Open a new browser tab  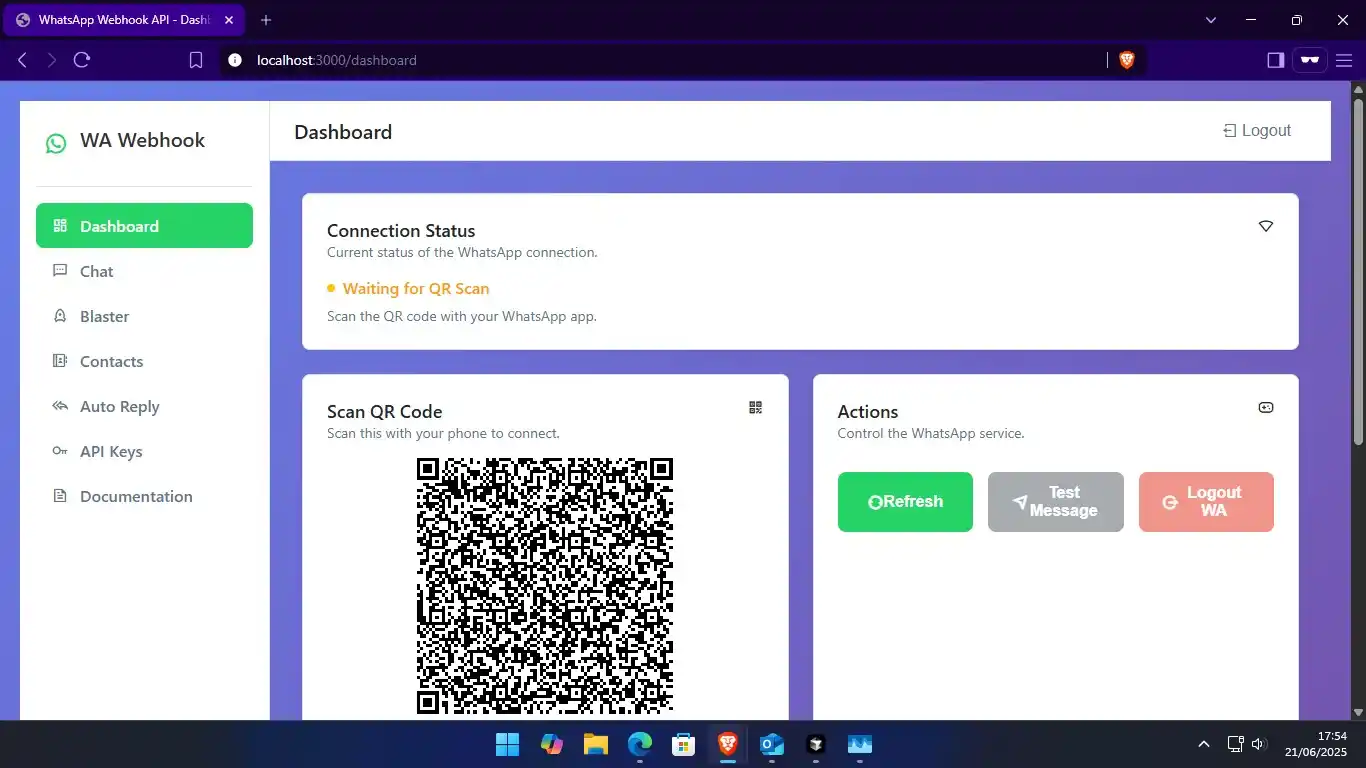coord(266,20)
